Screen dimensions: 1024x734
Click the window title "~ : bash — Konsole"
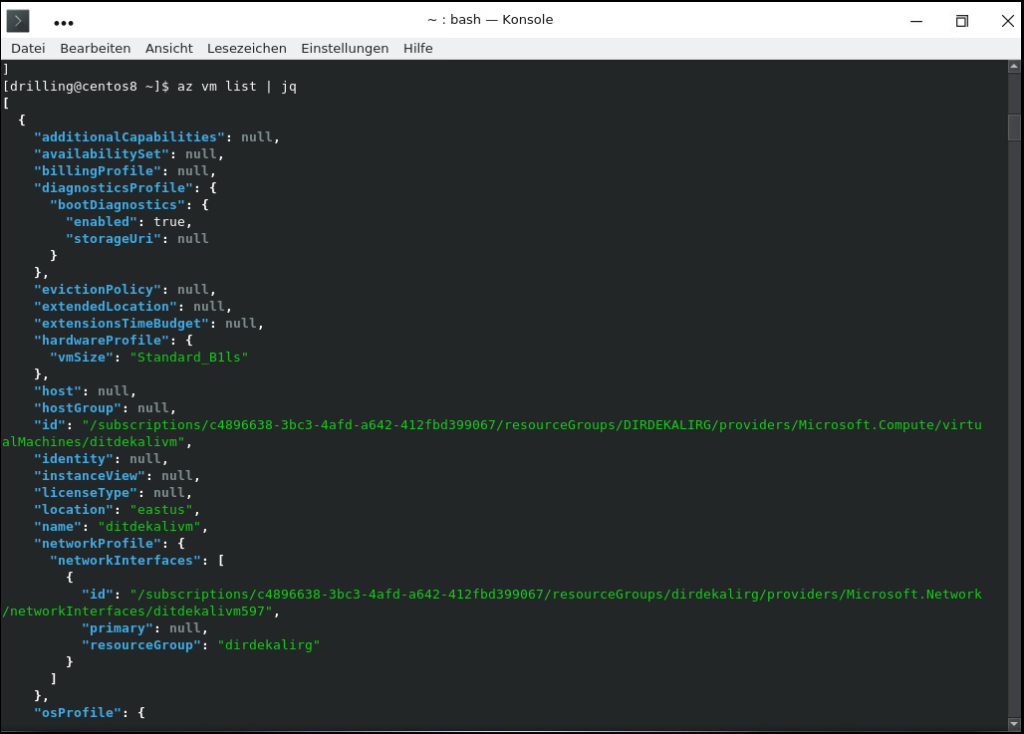[x=490, y=20]
